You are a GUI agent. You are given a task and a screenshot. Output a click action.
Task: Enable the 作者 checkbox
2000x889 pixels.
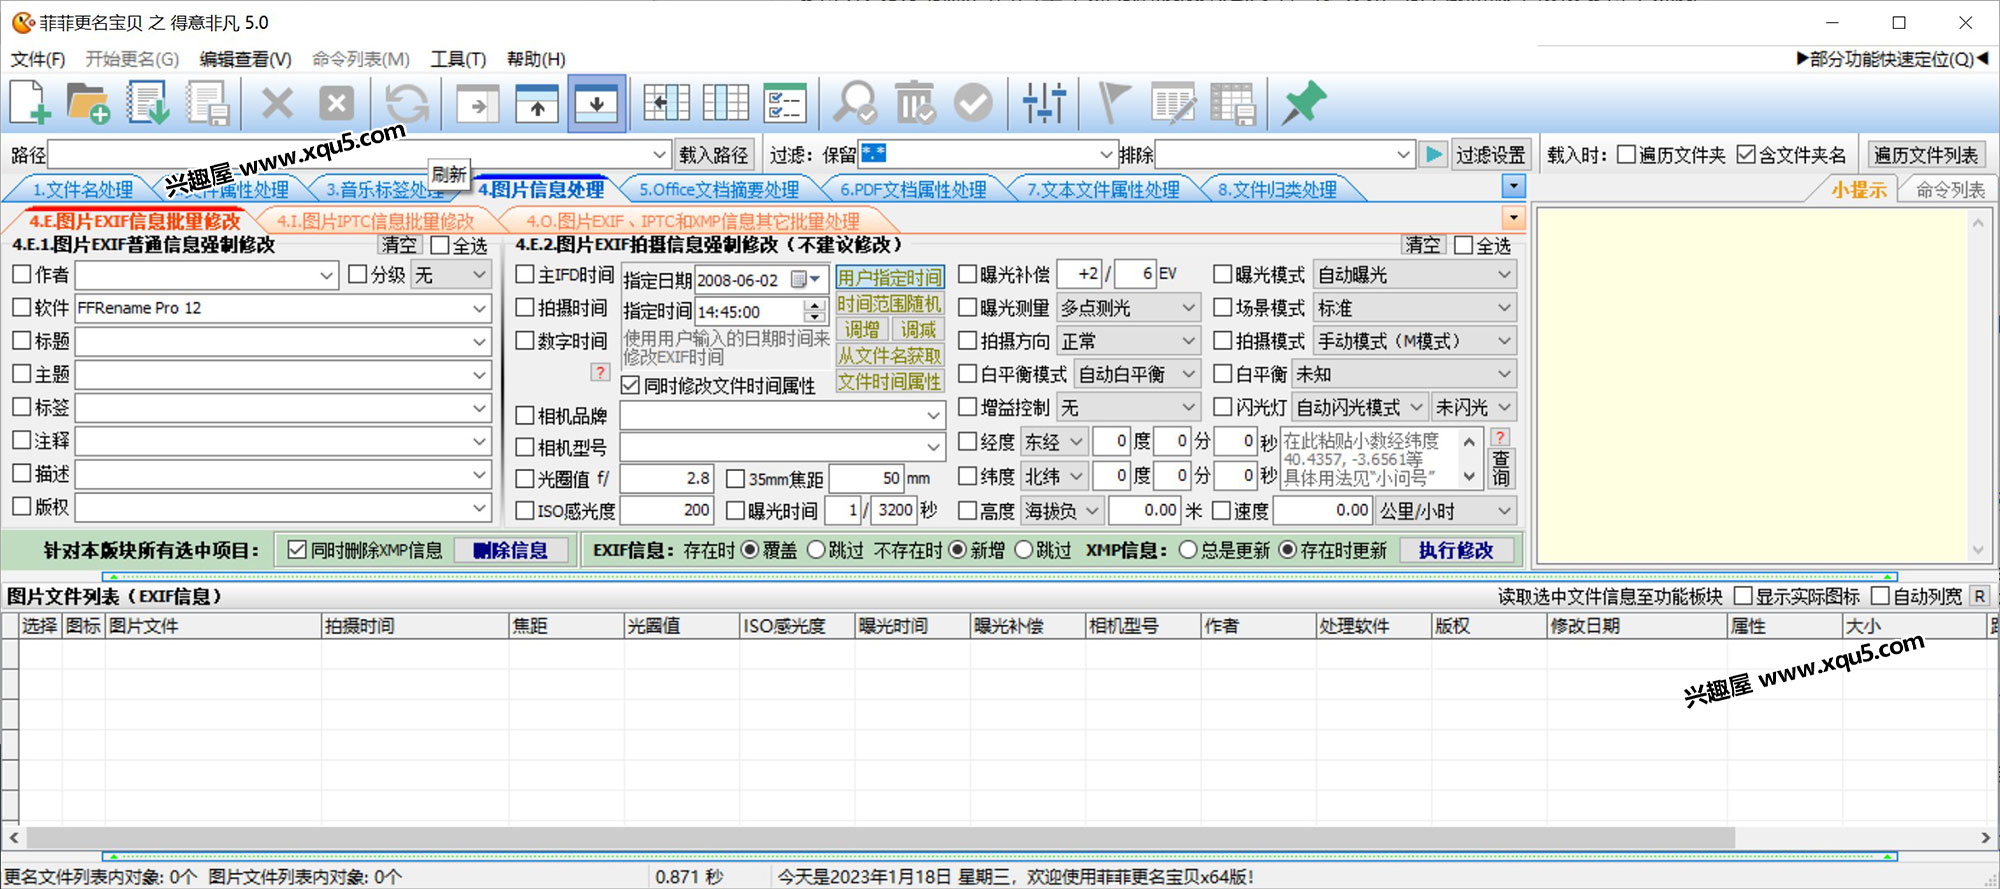21,274
